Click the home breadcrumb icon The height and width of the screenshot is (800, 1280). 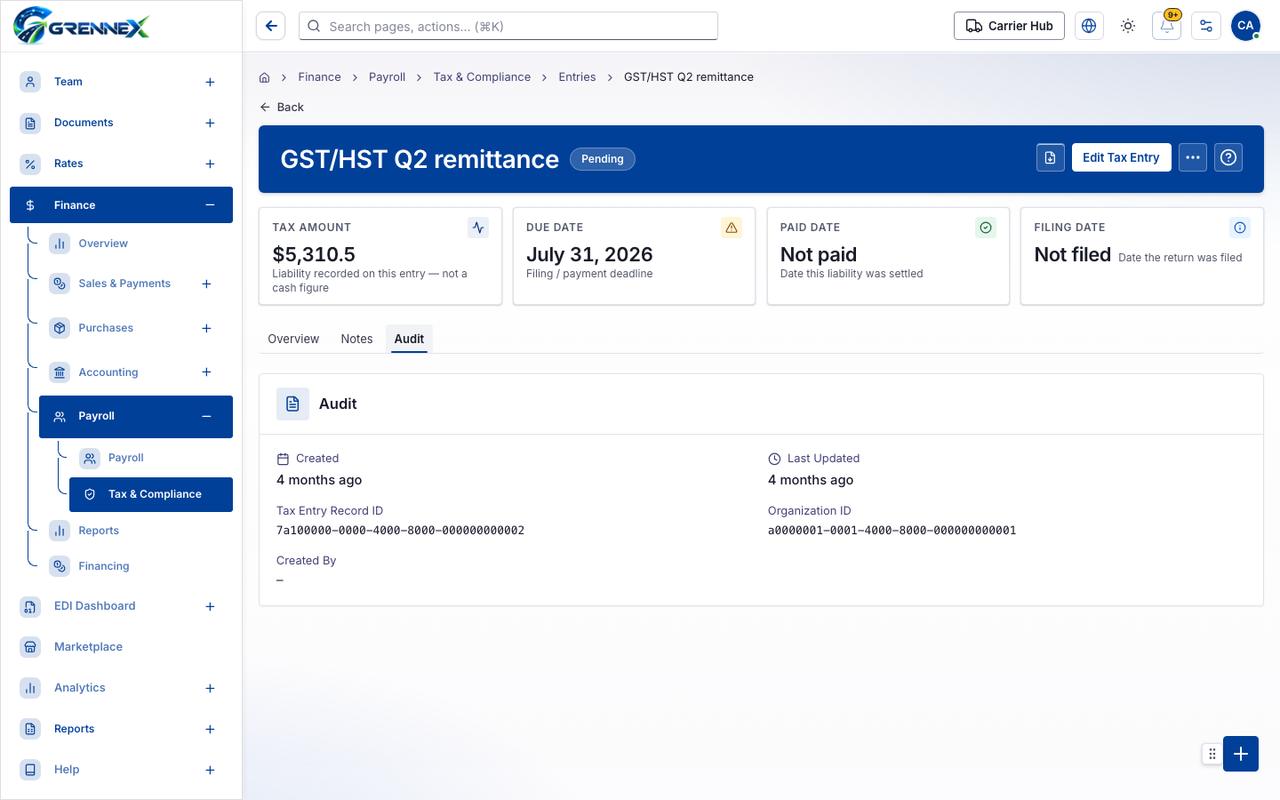click(x=265, y=77)
